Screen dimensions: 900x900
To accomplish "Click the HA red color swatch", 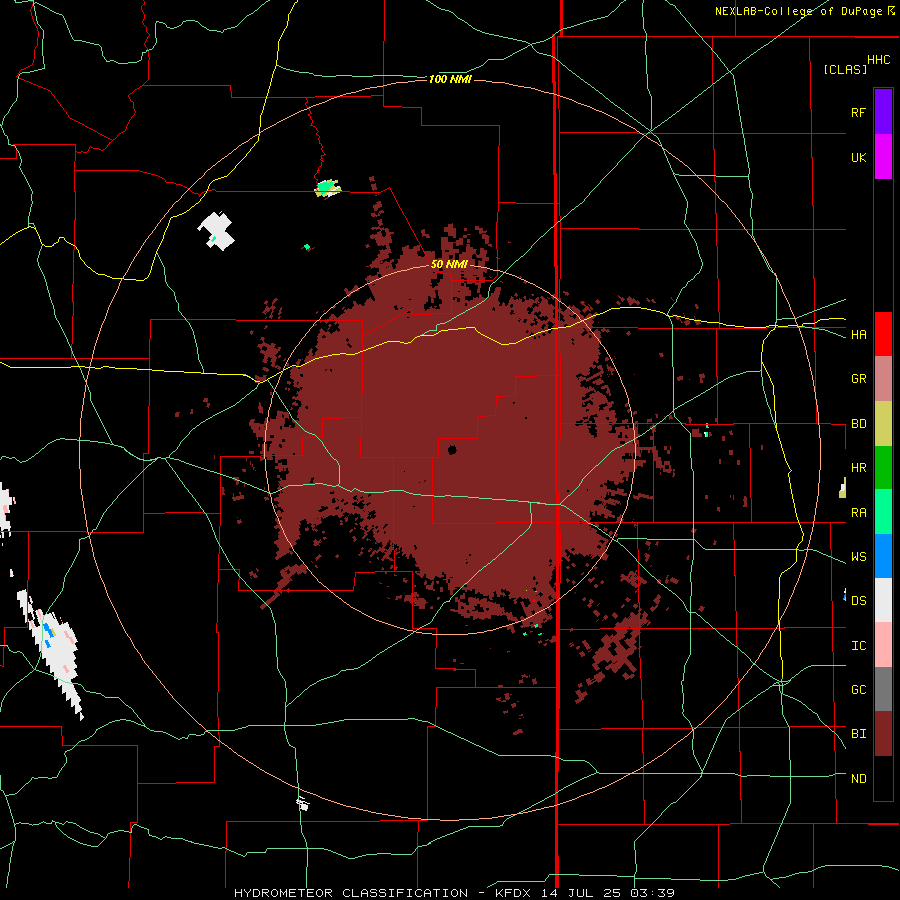I will pos(883,334).
